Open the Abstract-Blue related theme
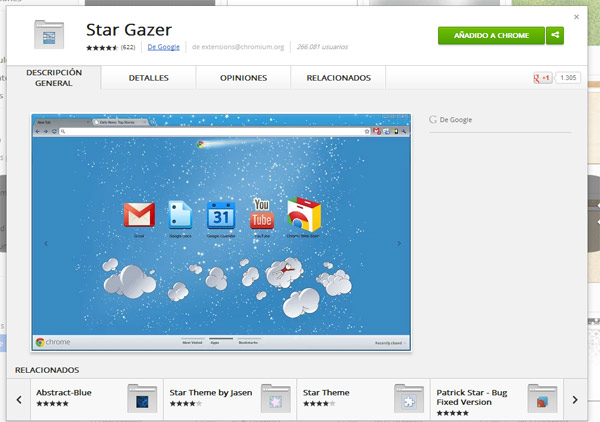The image size is (600, 422). click(x=97, y=399)
